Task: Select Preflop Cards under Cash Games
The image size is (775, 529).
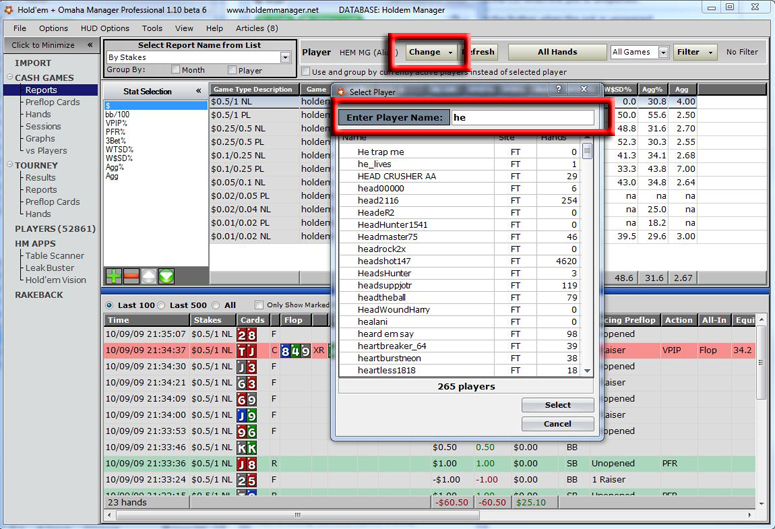Action: point(52,102)
